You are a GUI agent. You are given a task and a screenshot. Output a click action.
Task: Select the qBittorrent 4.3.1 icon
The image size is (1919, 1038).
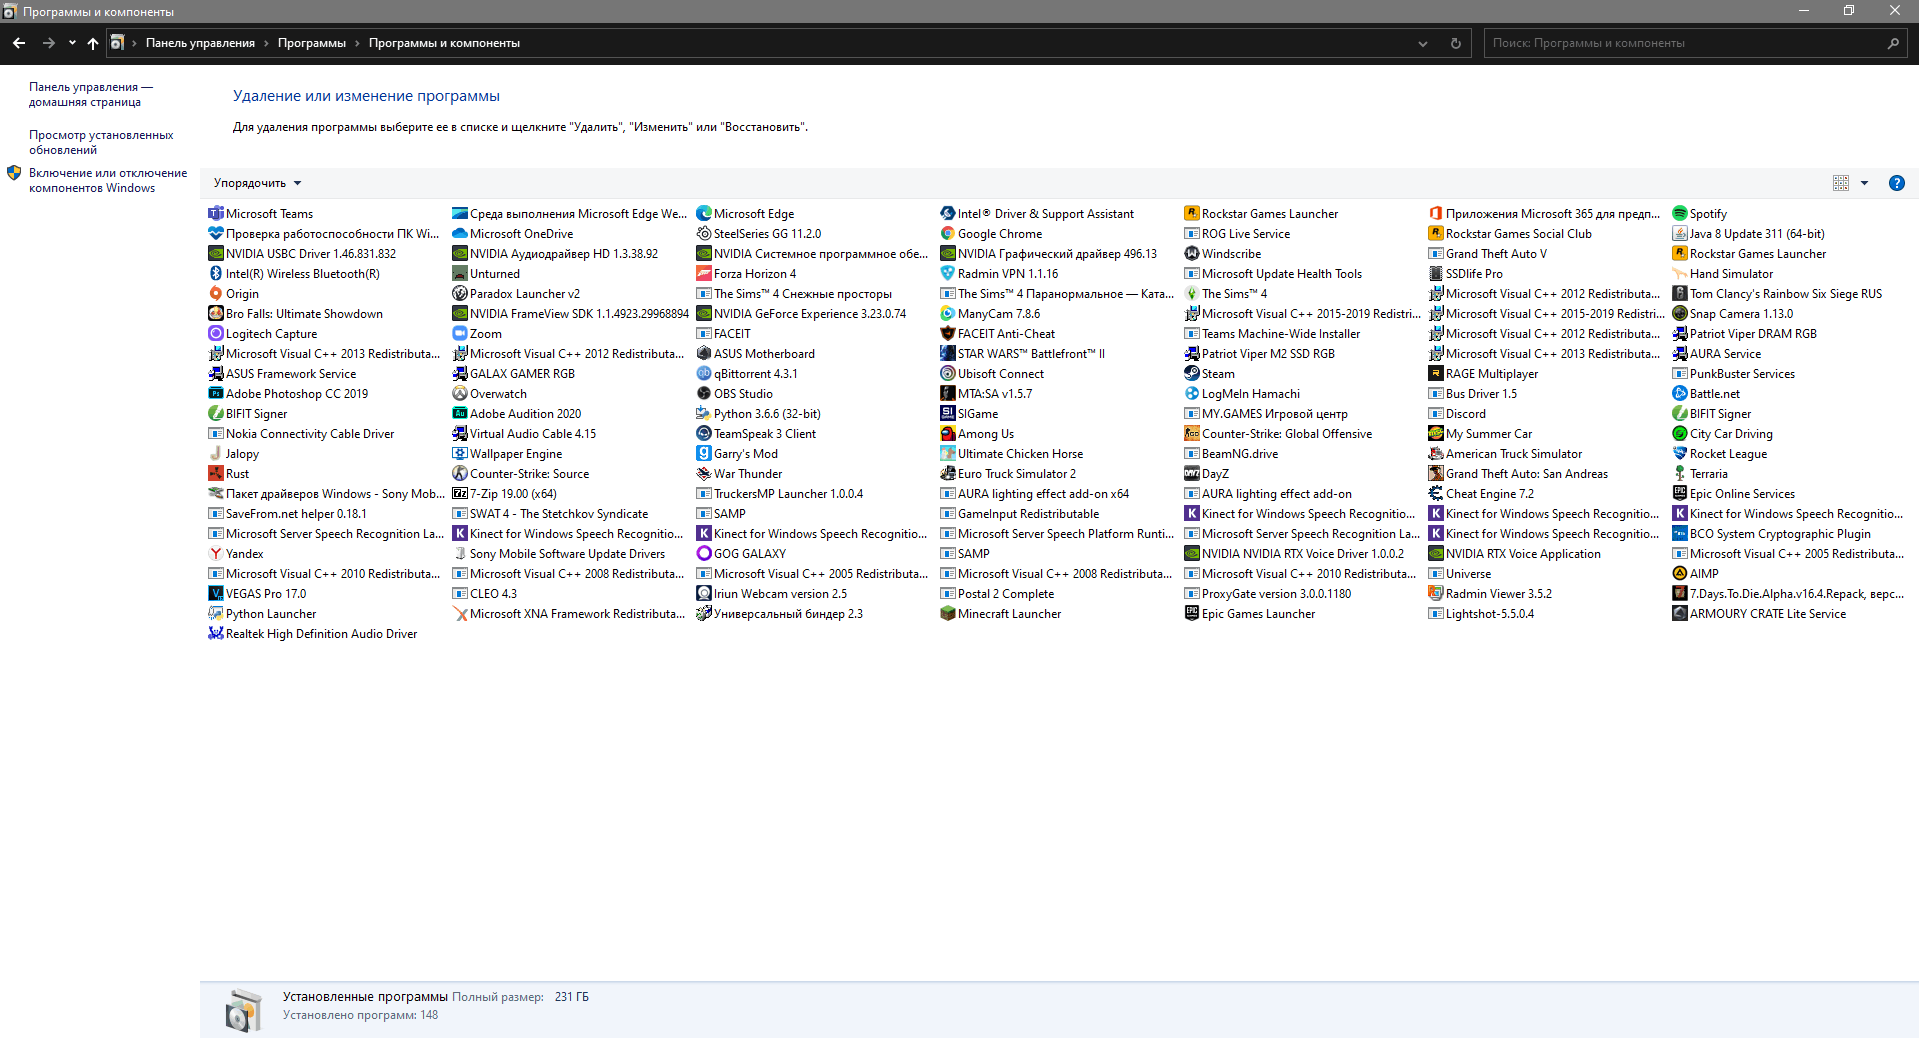pos(704,373)
